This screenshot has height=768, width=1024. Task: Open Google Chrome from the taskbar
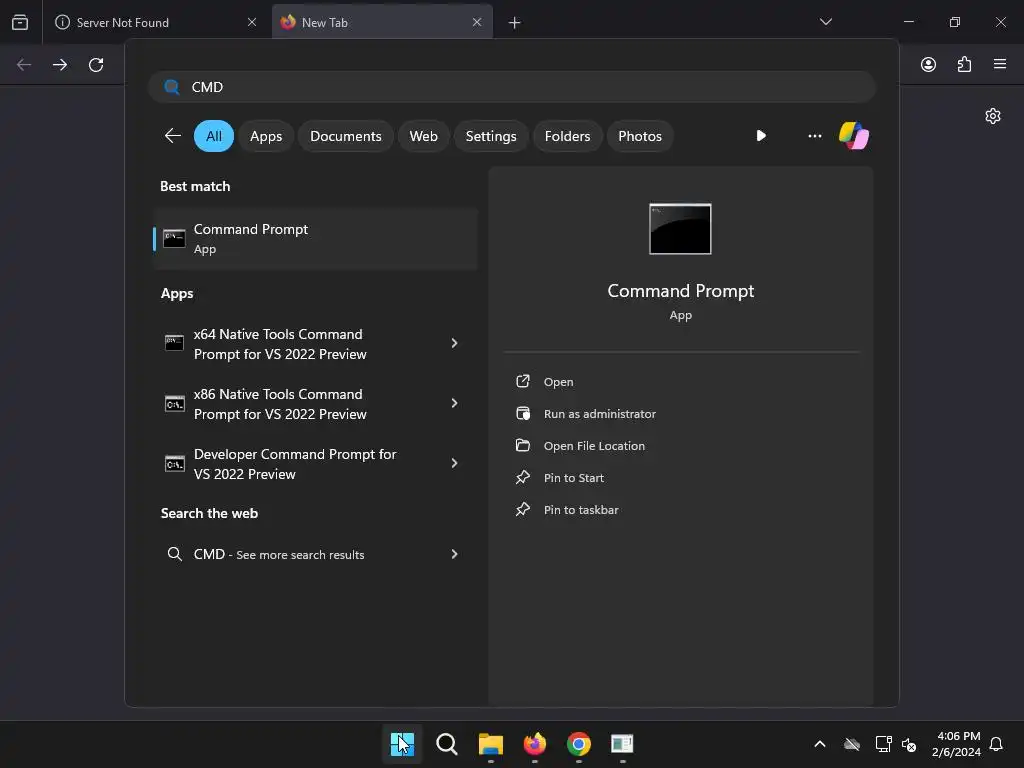[x=579, y=744]
